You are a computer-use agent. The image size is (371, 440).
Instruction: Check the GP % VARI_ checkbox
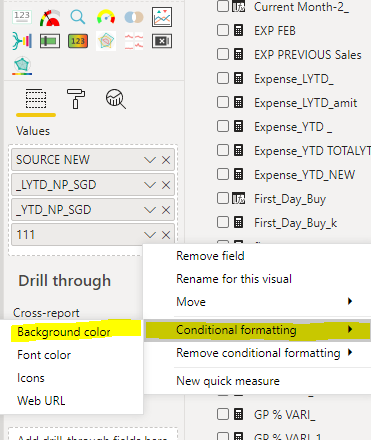tap(223, 414)
